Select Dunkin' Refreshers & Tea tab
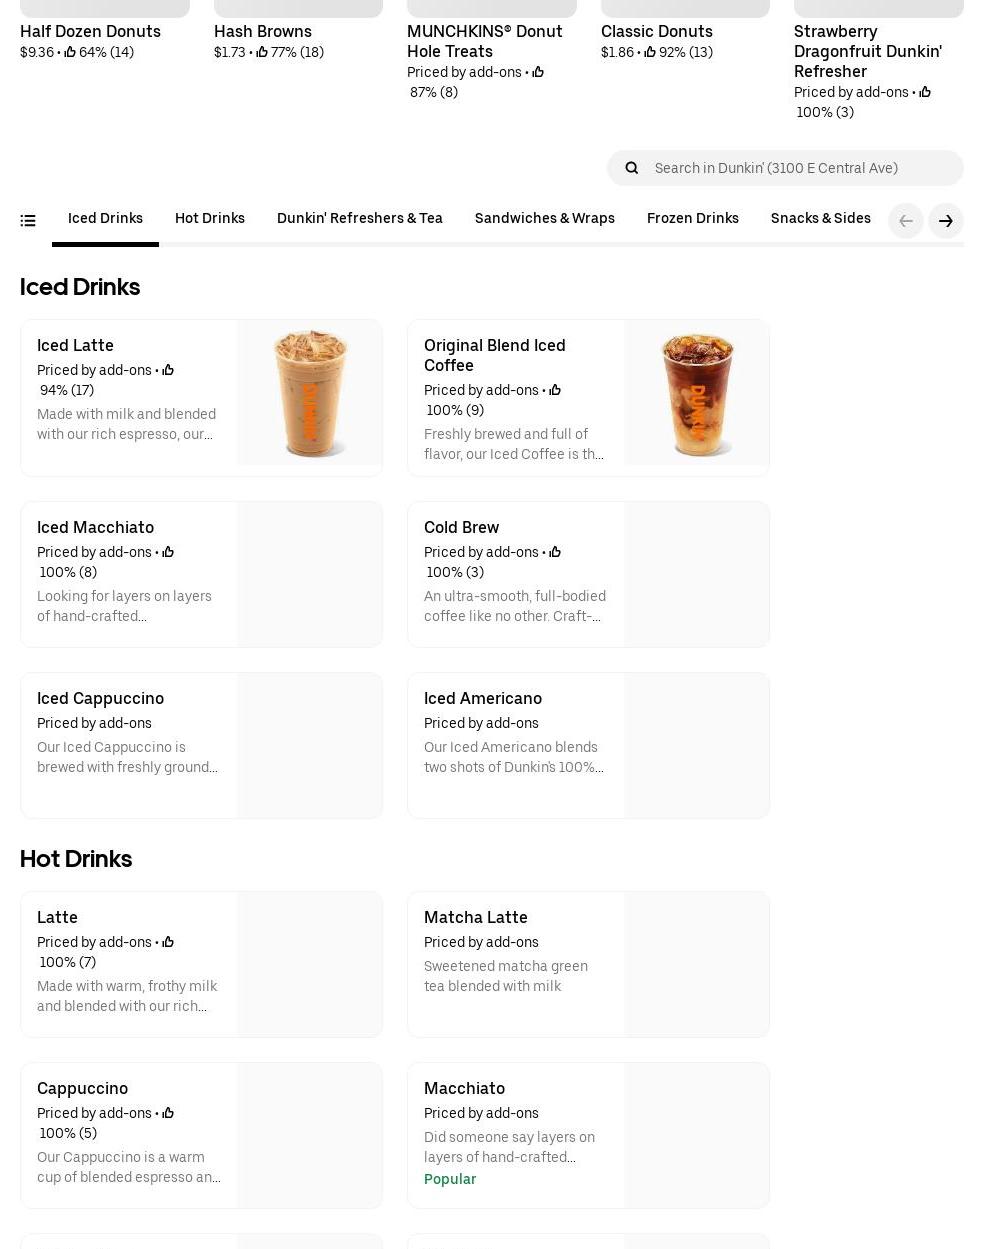 (x=359, y=219)
